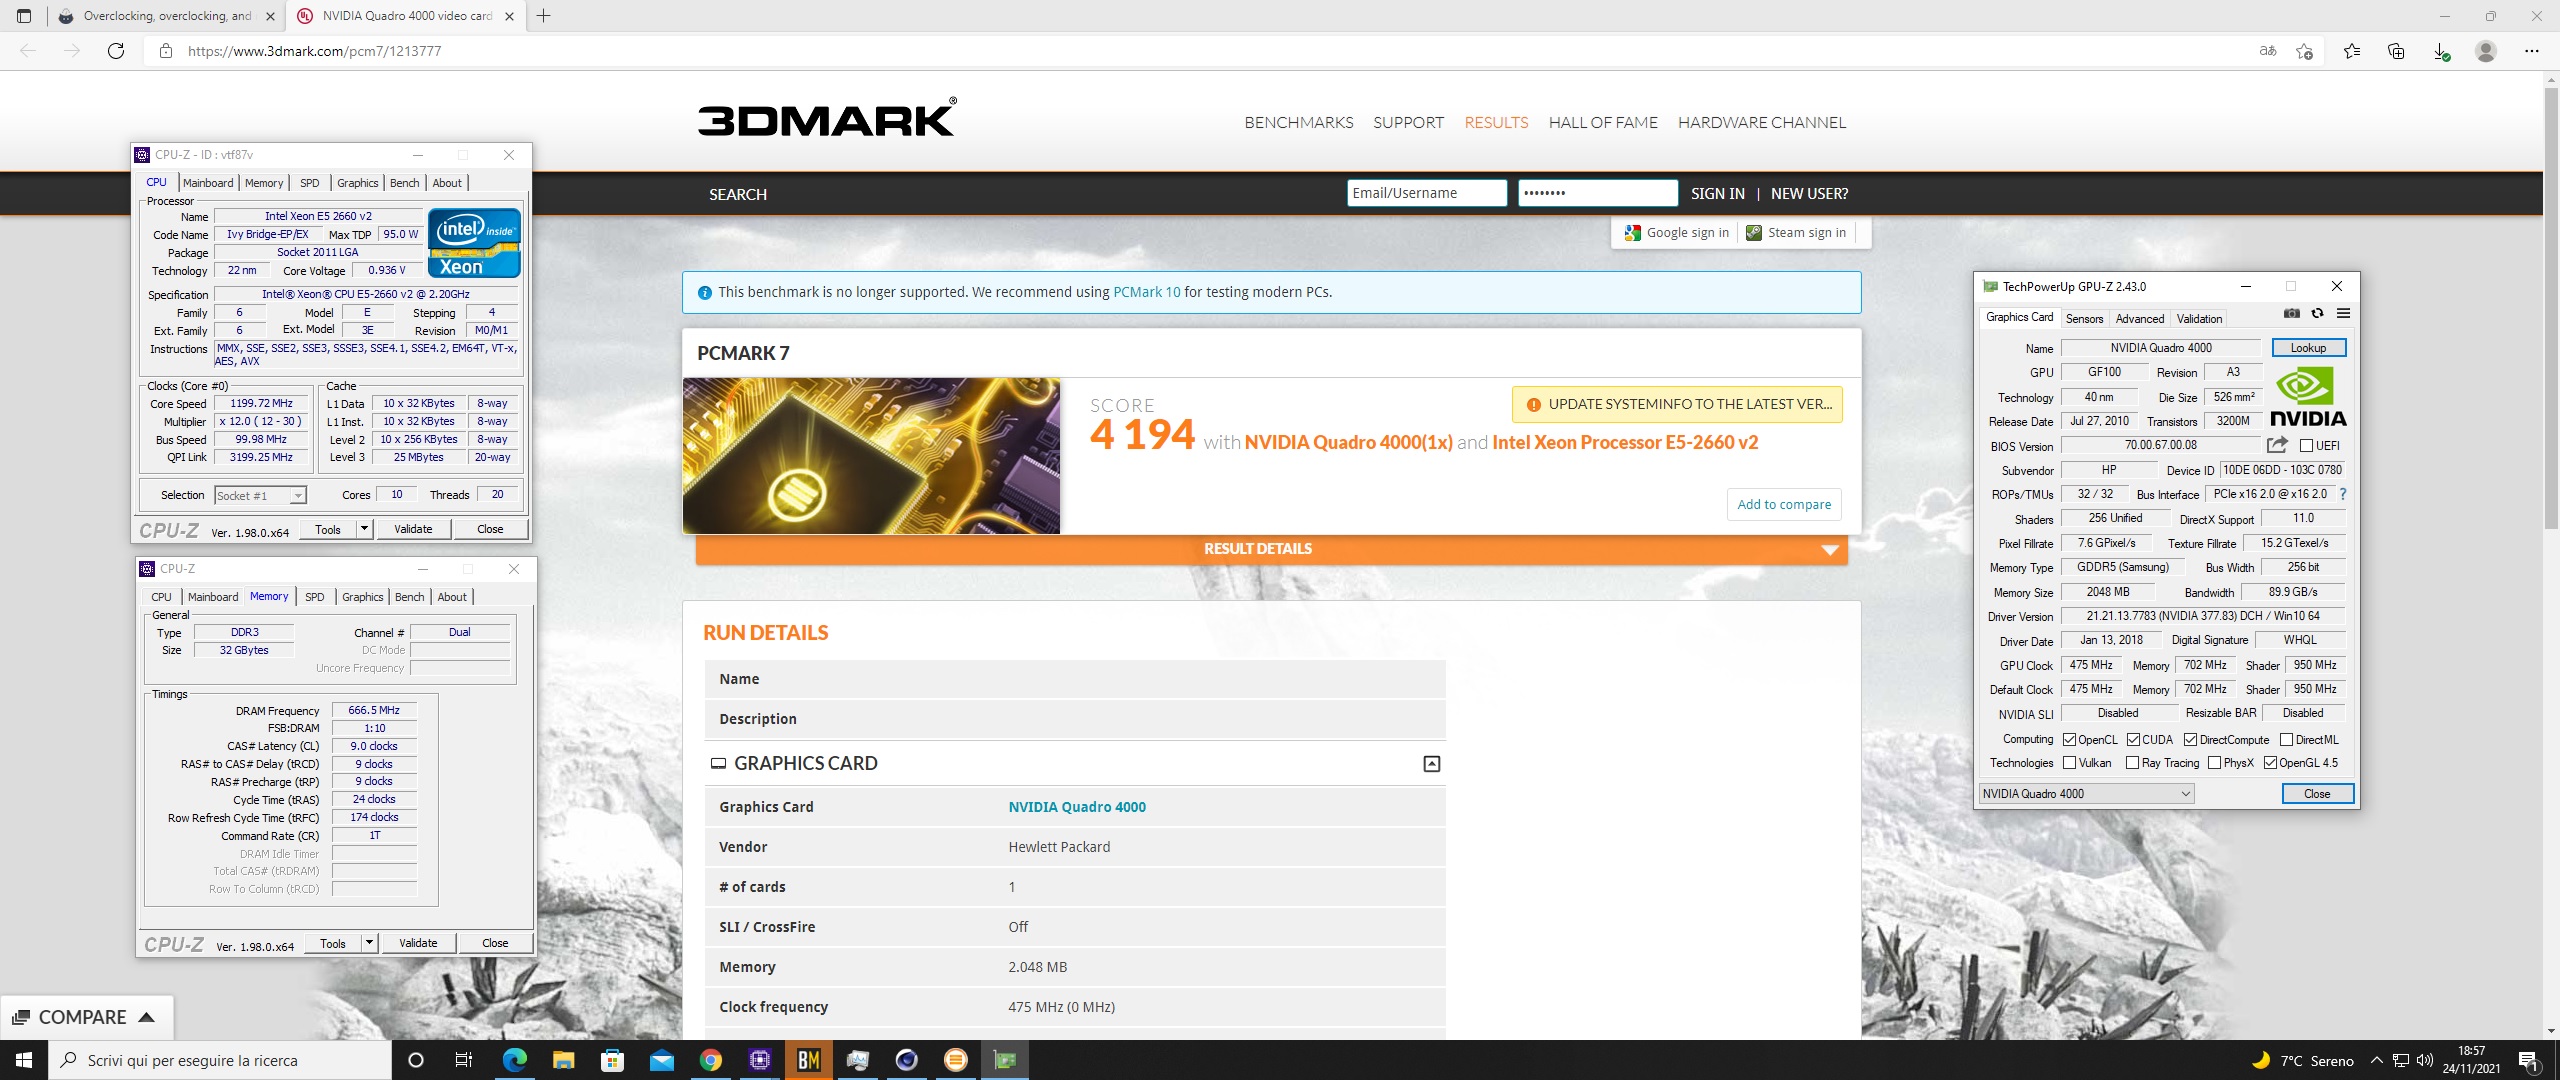Toggle the PhysX checkbox

(2214, 763)
